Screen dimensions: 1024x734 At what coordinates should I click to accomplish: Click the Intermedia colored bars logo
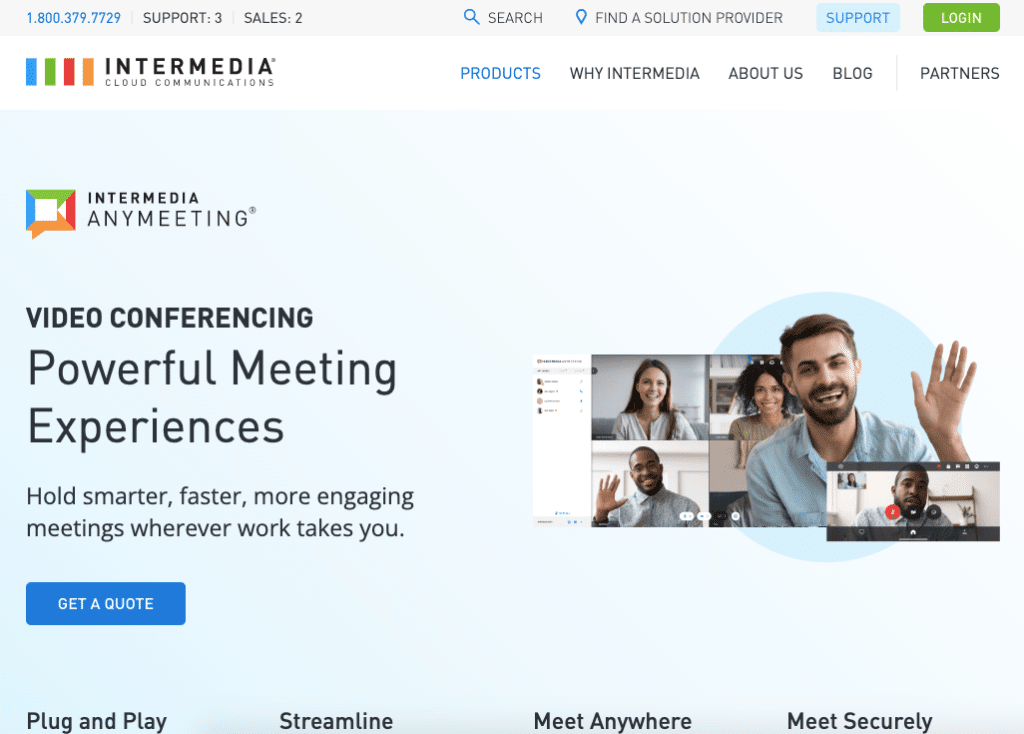[60, 72]
